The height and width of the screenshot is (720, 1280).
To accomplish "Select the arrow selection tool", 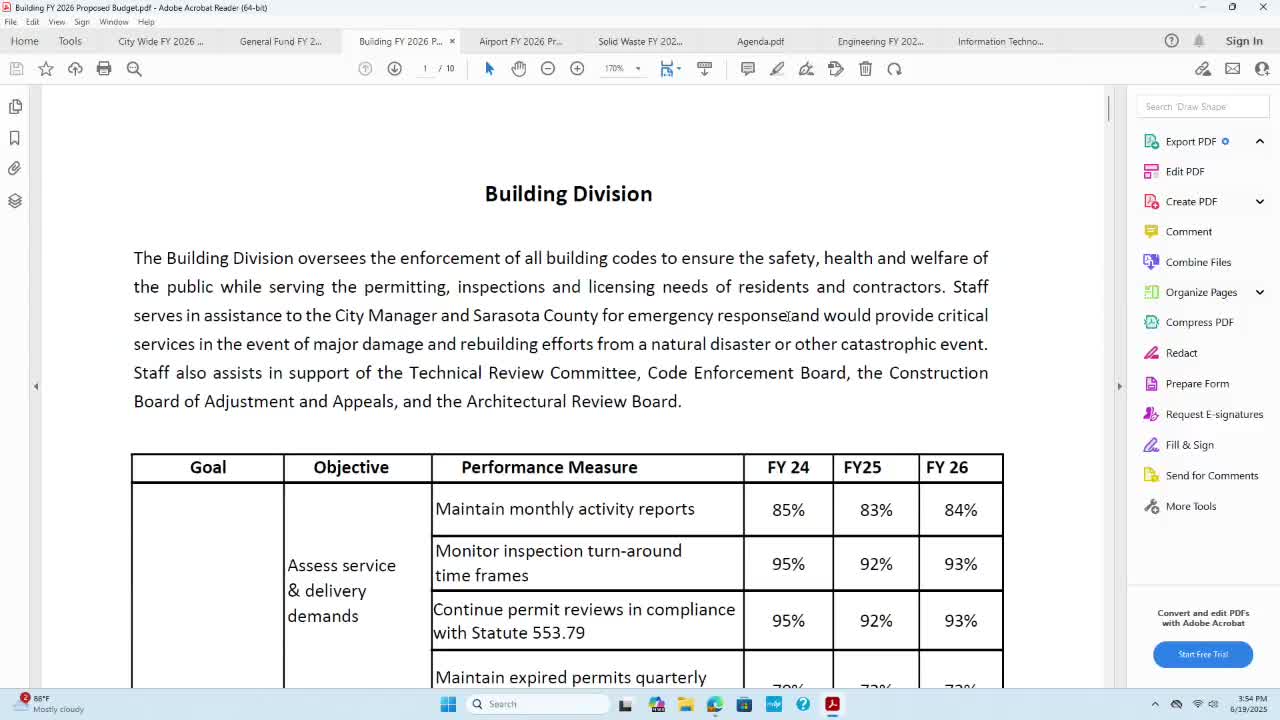I will pyautogui.click(x=489, y=69).
